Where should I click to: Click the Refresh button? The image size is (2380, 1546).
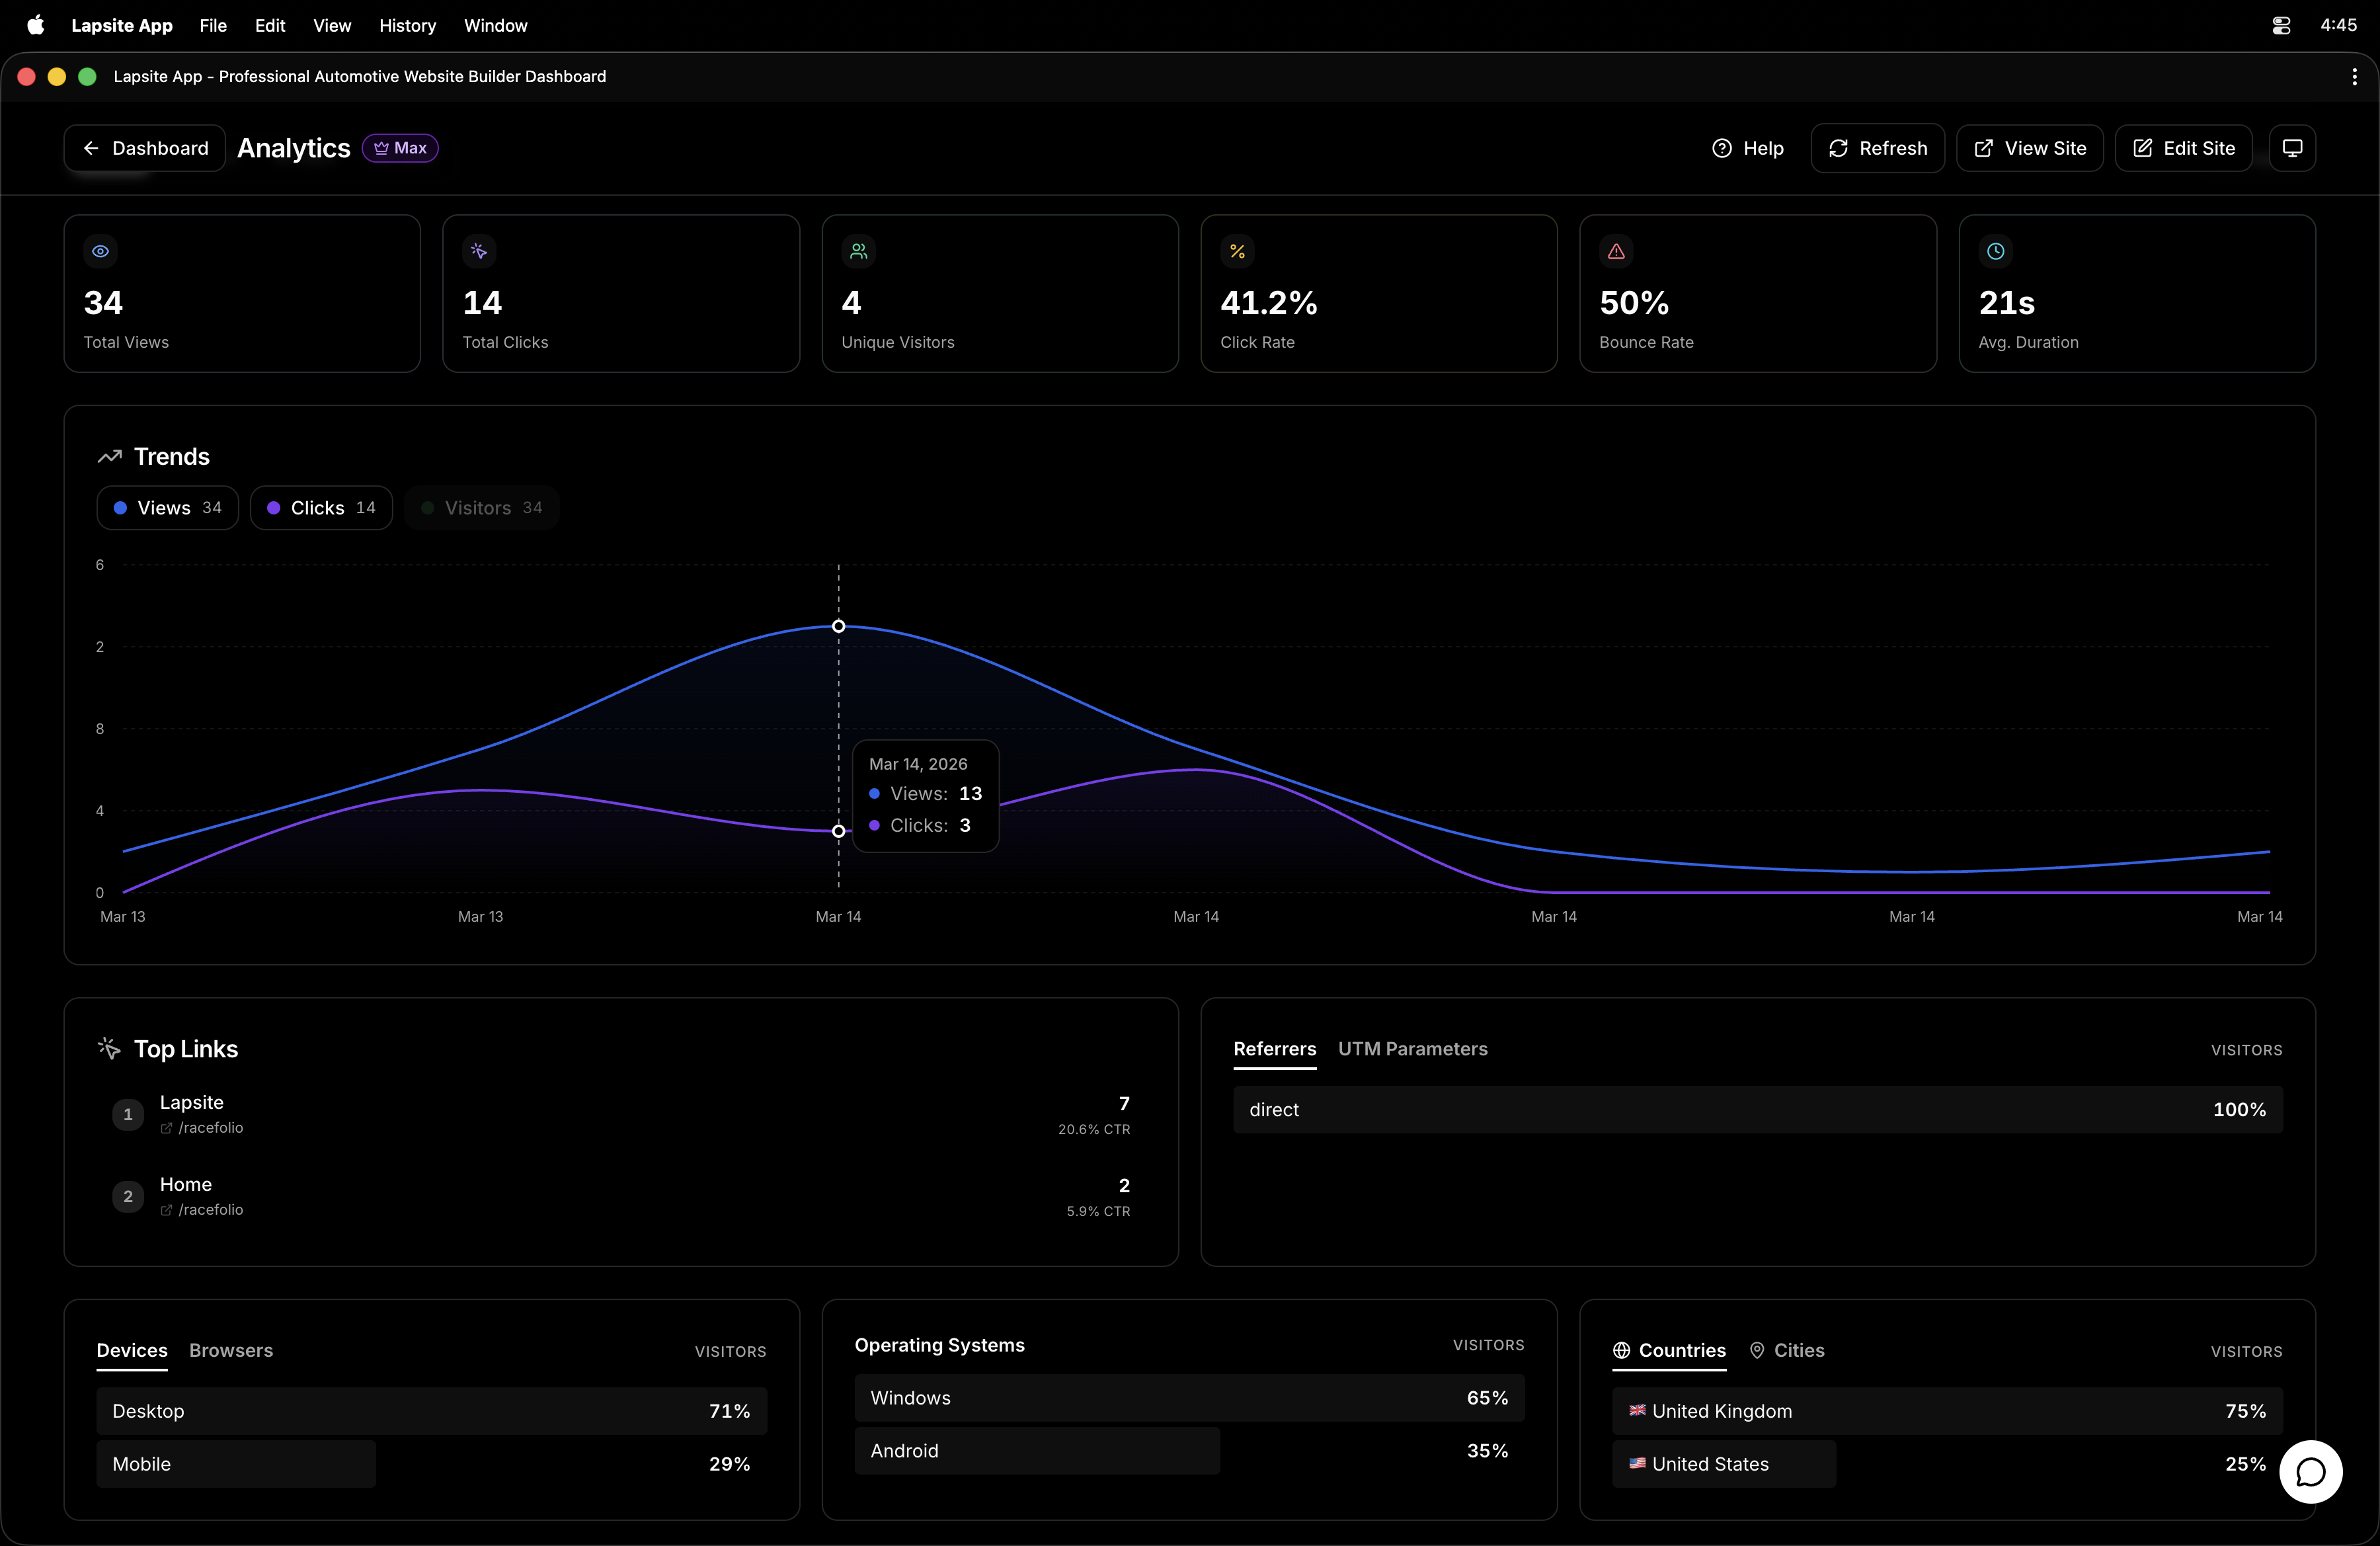coord(1877,148)
